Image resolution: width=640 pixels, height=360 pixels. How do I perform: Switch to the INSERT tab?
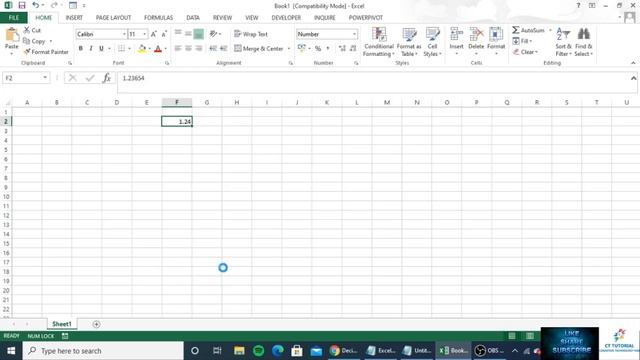pos(74,18)
